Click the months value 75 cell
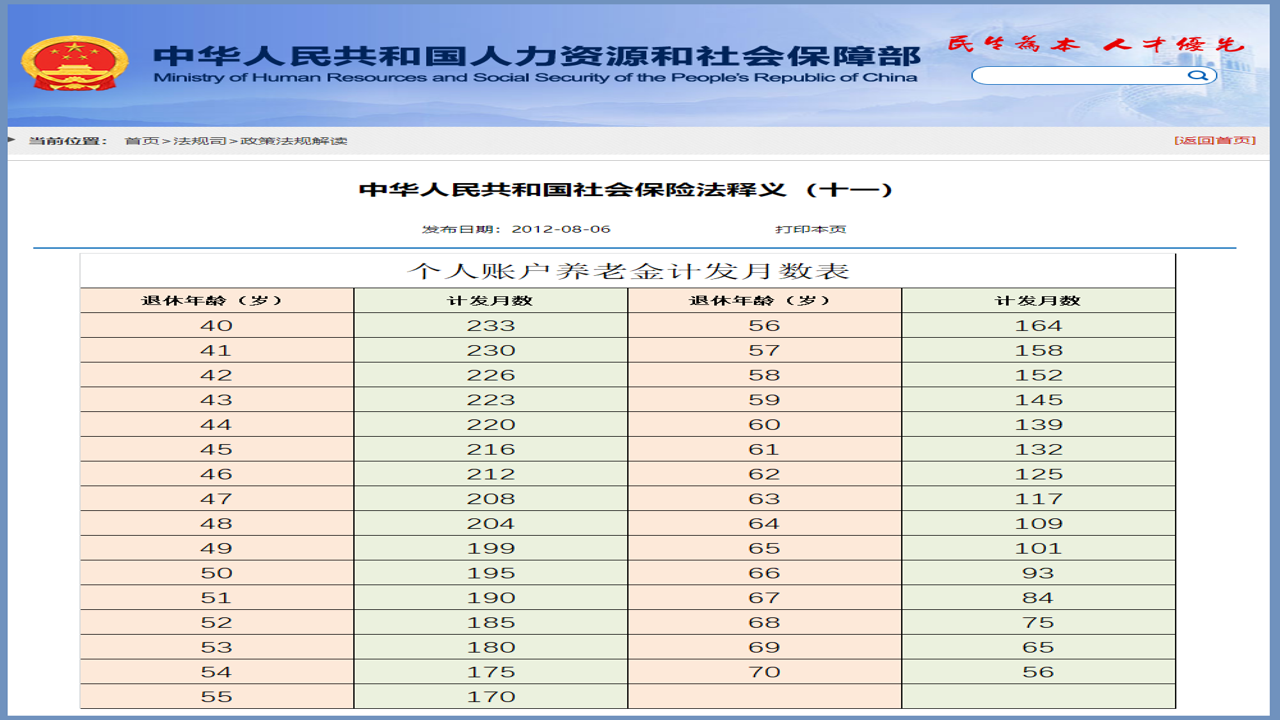 (x=1039, y=622)
